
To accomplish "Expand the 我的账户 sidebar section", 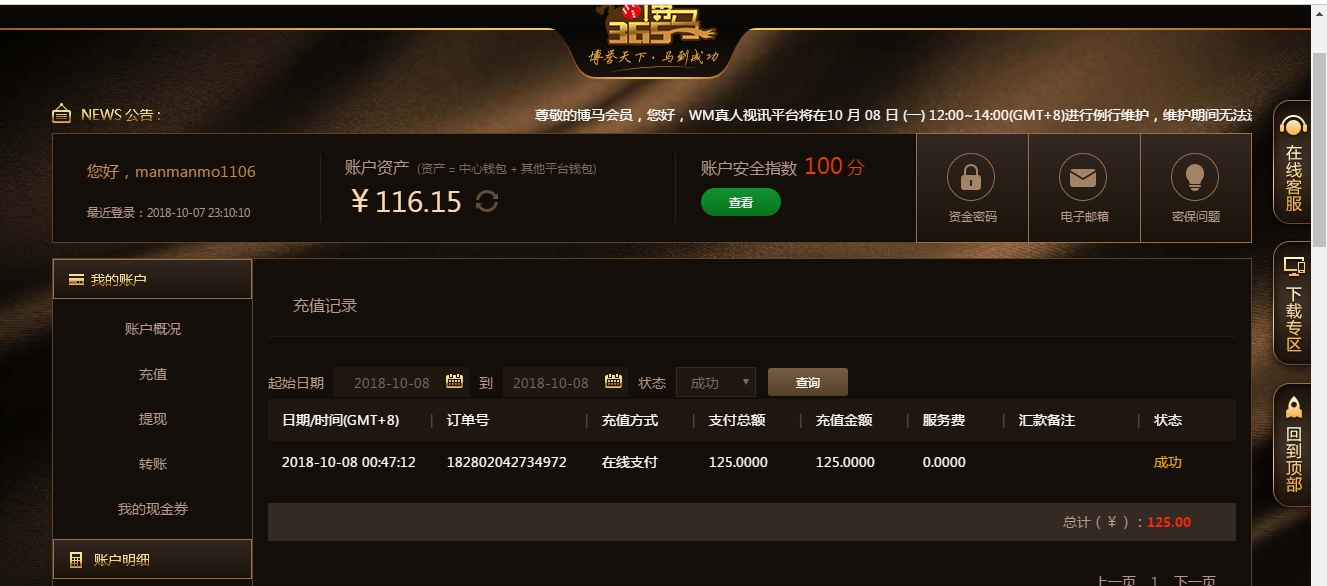I will pyautogui.click(x=152, y=279).
